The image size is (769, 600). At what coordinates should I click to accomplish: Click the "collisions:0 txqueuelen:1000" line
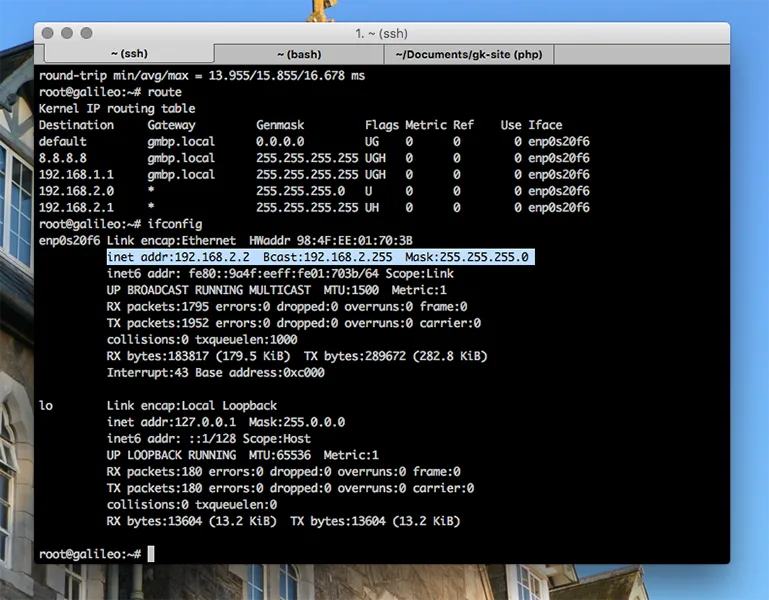pyautogui.click(x=202, y=339)
